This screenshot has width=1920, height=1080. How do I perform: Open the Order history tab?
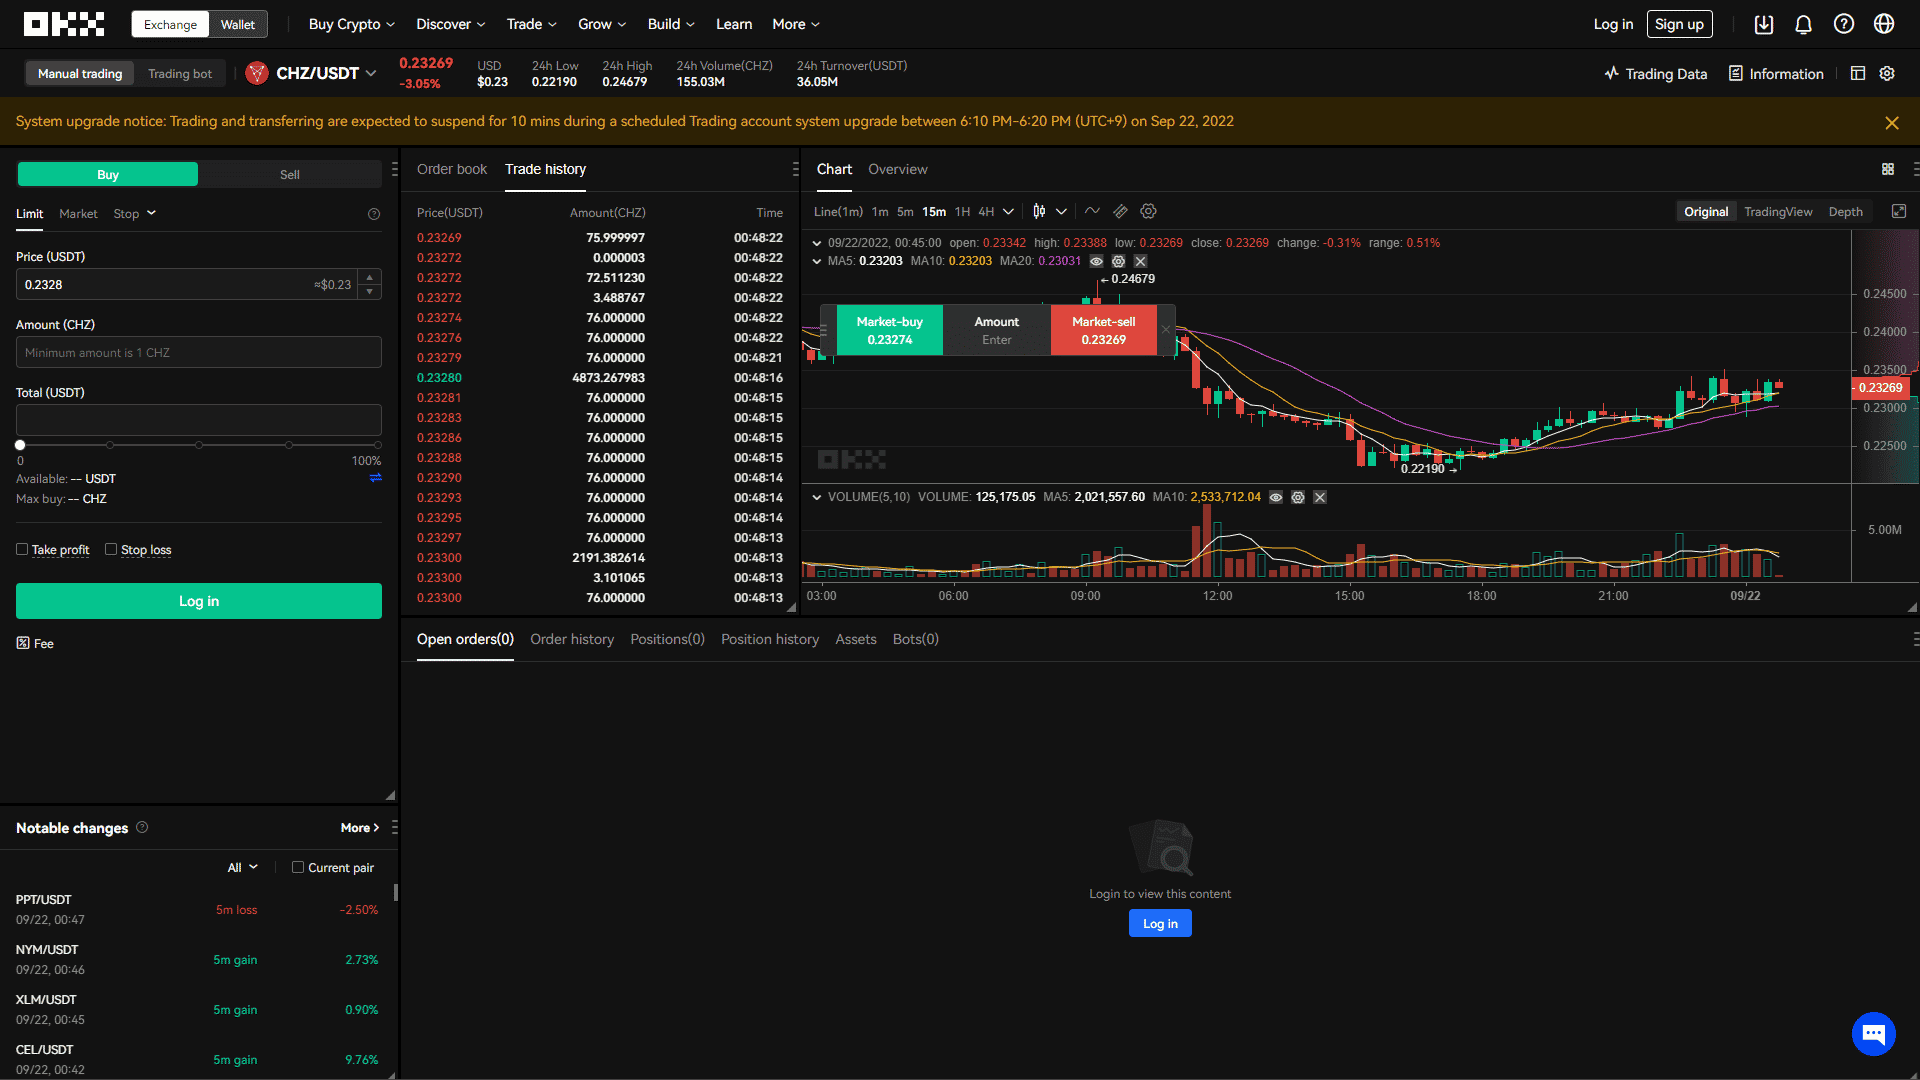[572, 639]
